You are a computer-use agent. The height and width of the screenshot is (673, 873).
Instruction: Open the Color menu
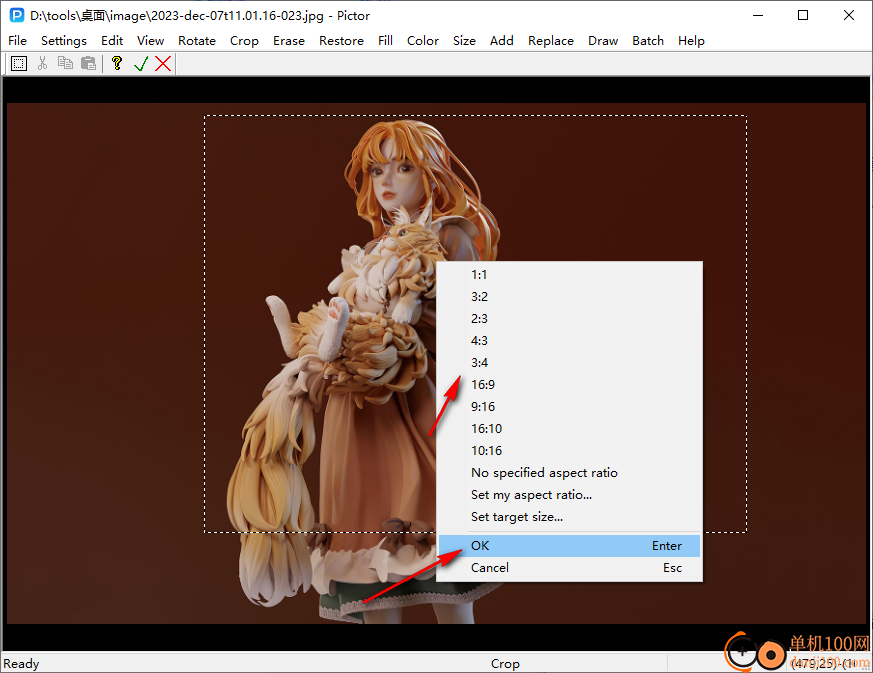(x=423, y=41)
